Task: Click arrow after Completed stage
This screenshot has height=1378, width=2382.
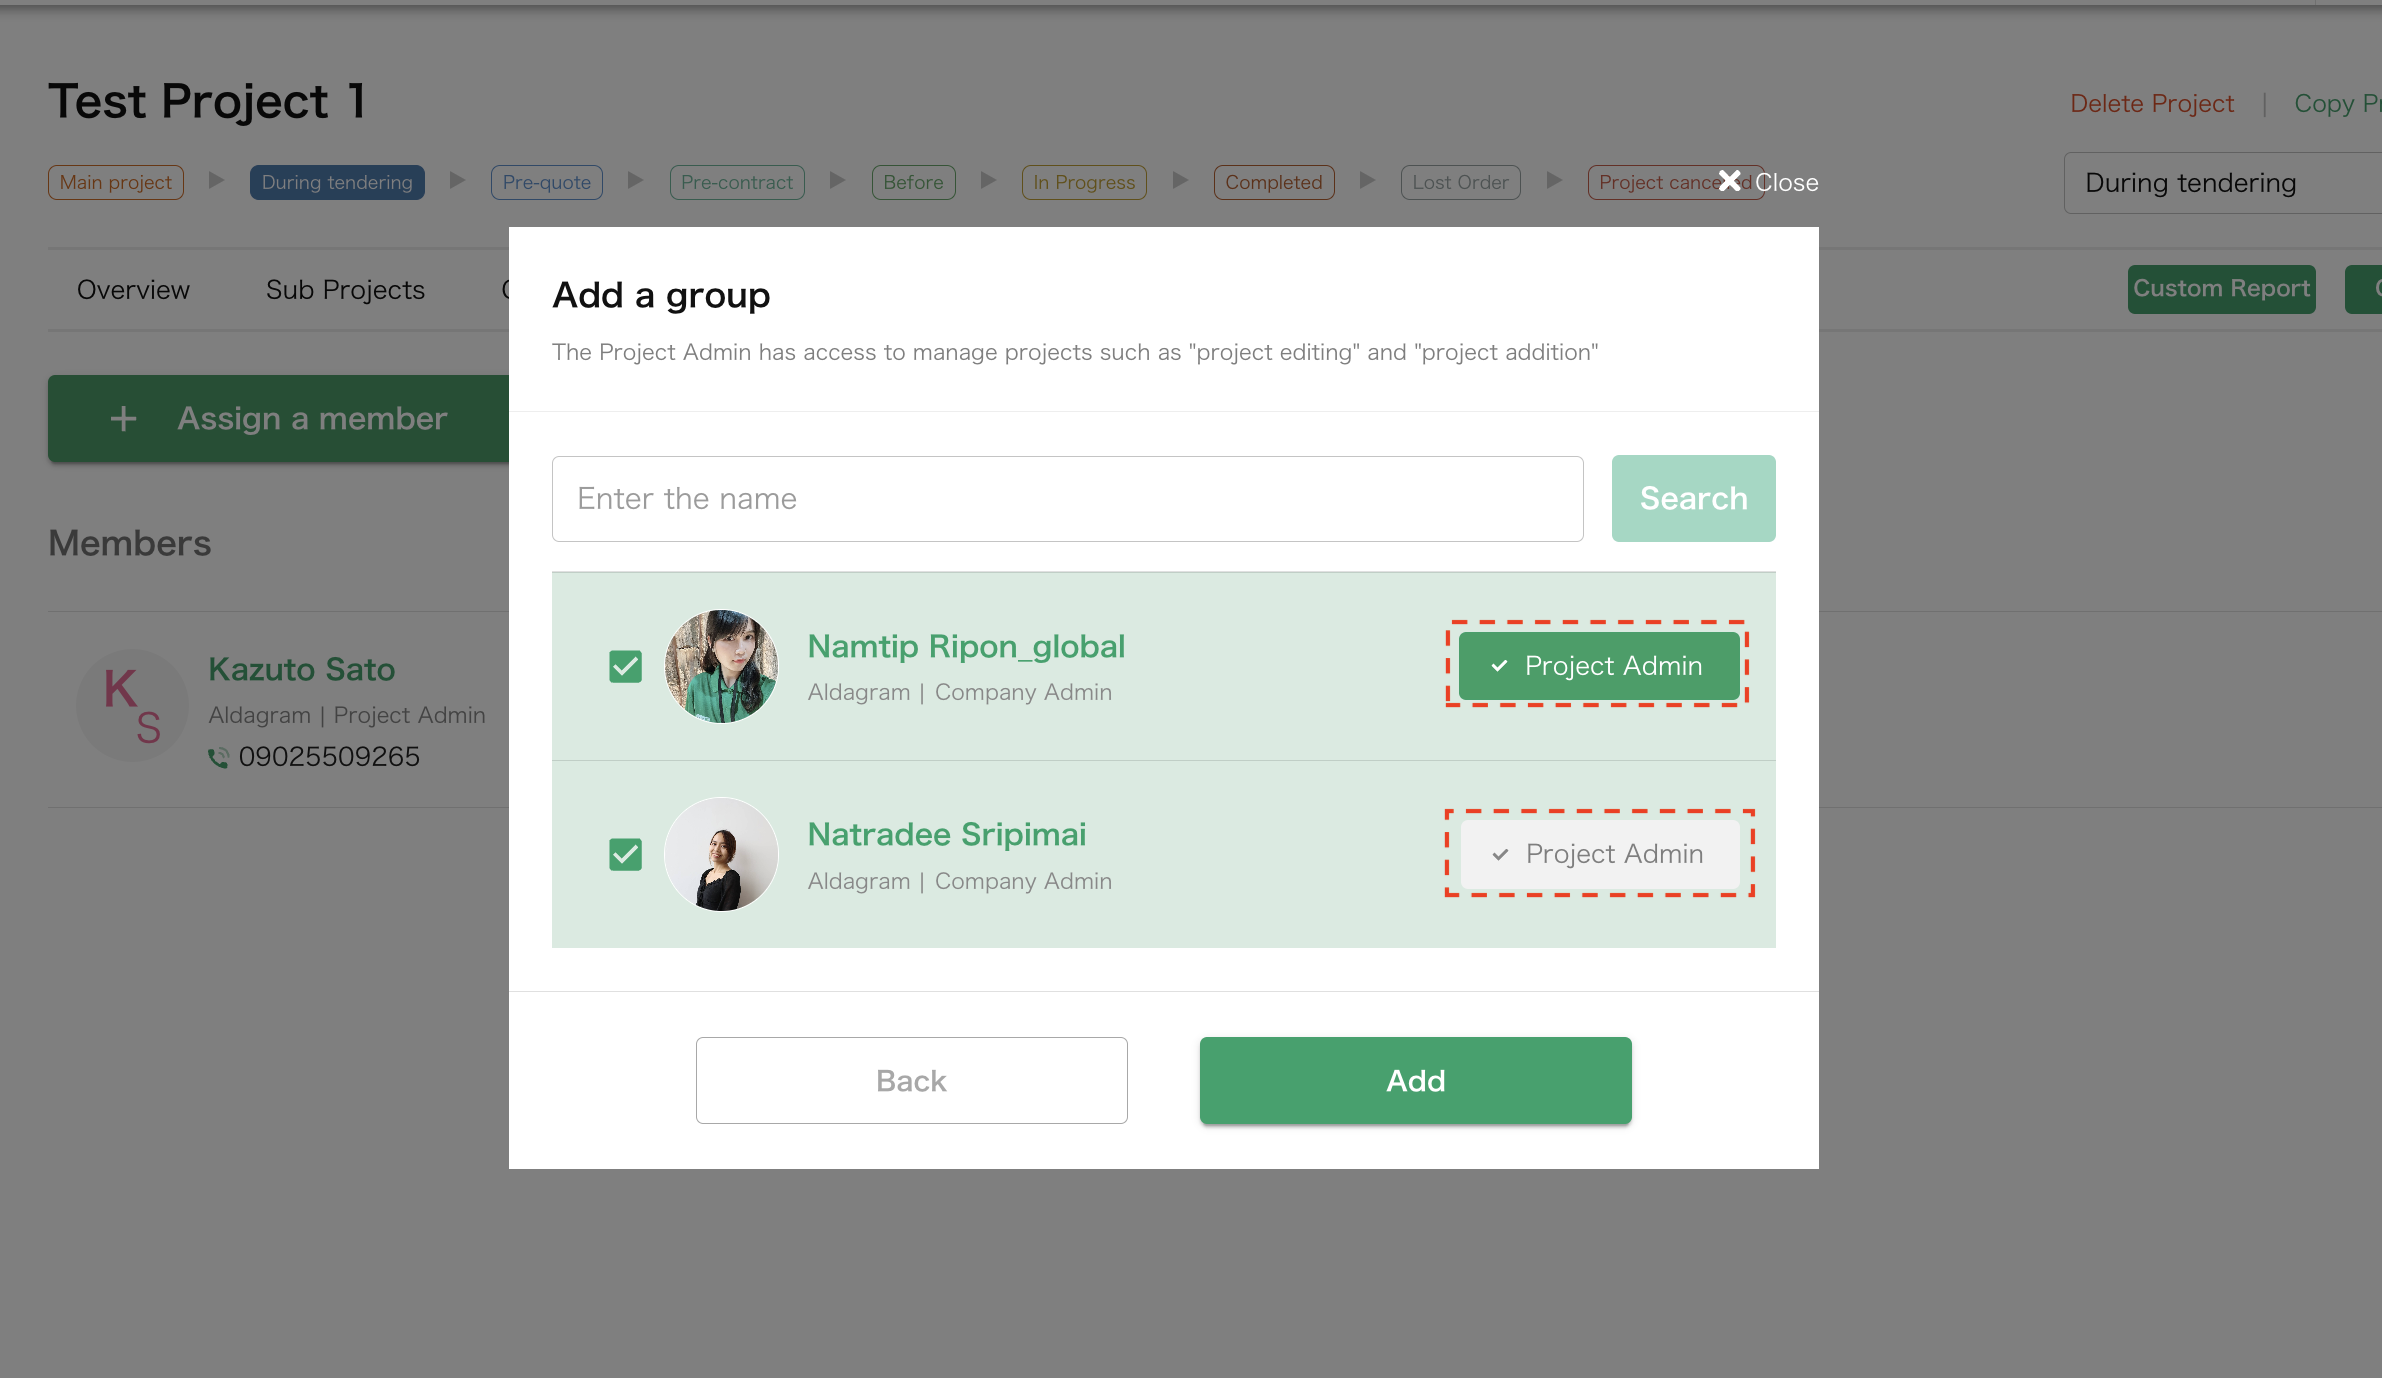Action: (1366, 181)
